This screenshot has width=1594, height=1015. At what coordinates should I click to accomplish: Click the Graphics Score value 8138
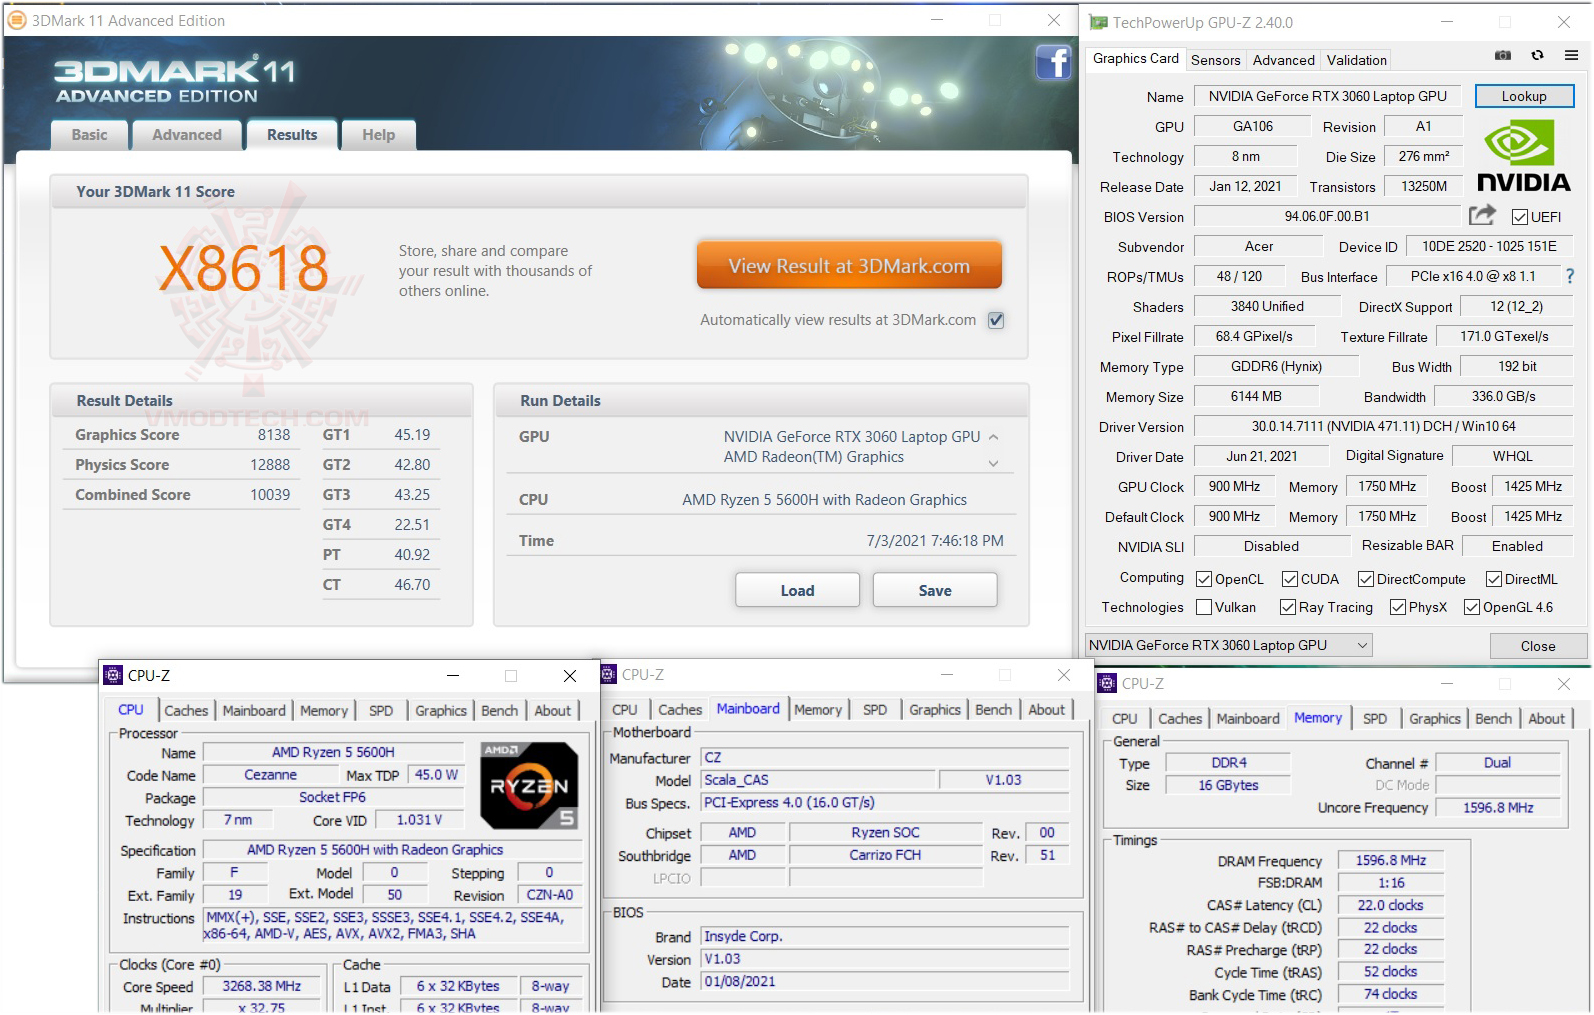[274, 435]
